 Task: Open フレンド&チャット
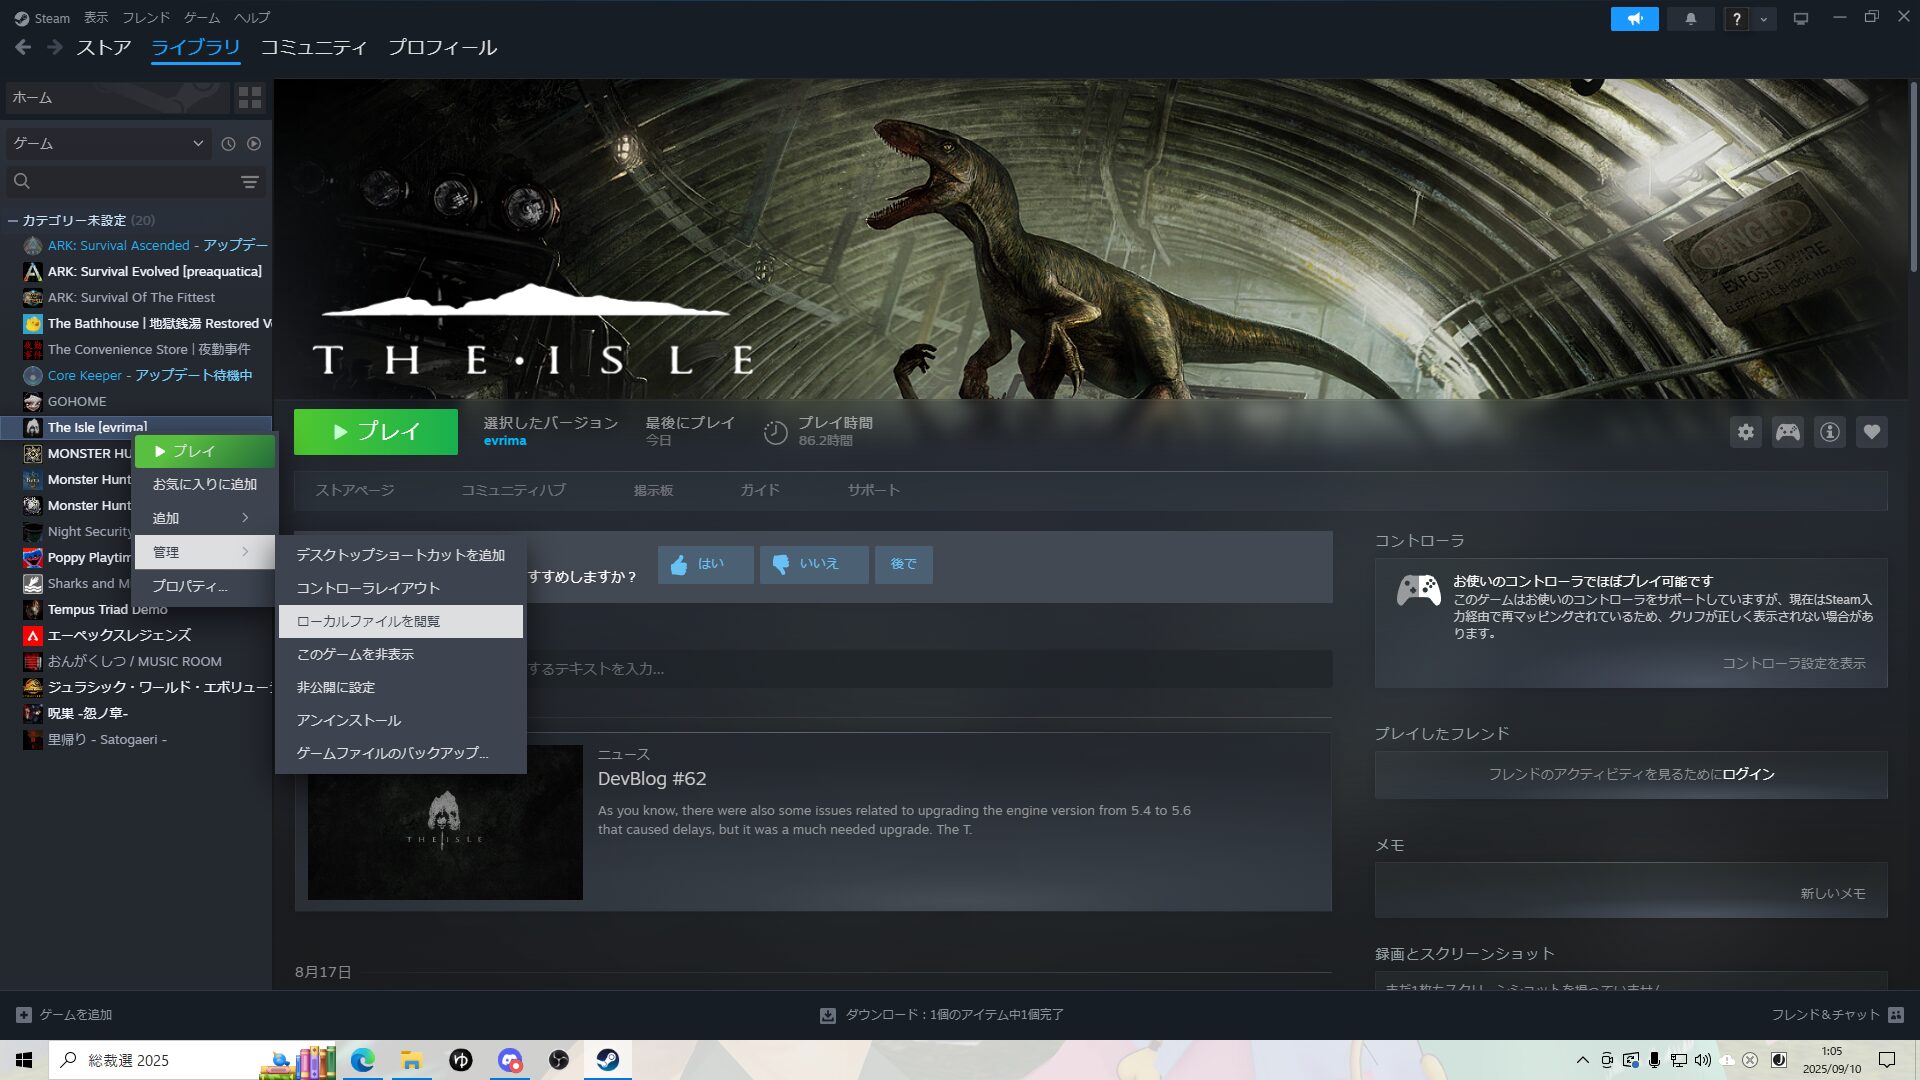(x=1836, y=1015)
